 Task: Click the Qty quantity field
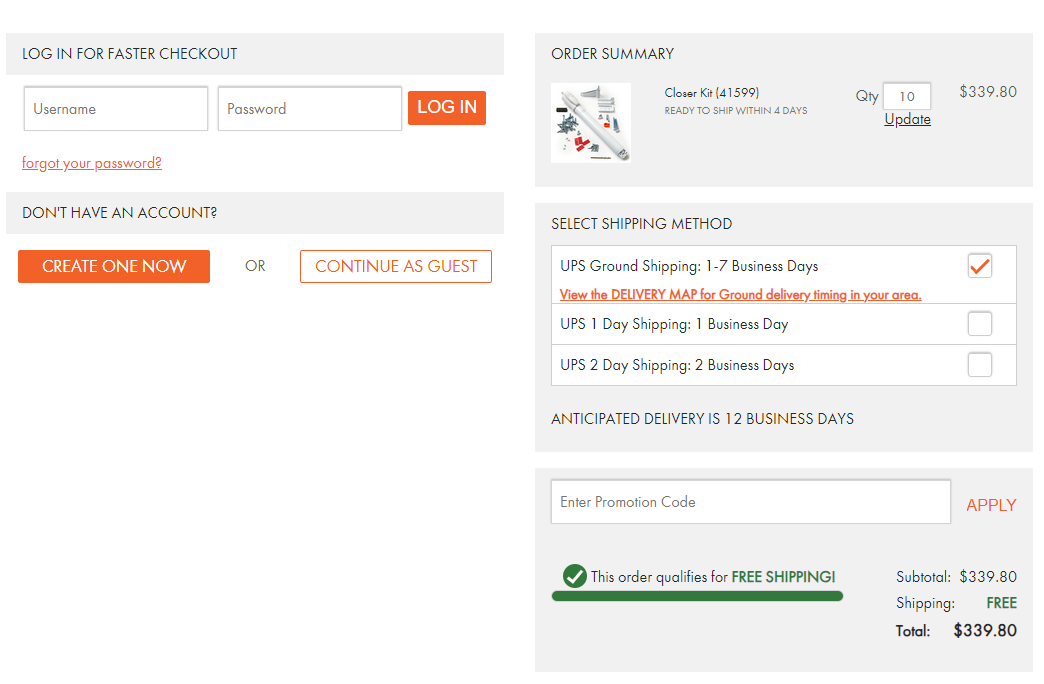click(x=907, y=96)
